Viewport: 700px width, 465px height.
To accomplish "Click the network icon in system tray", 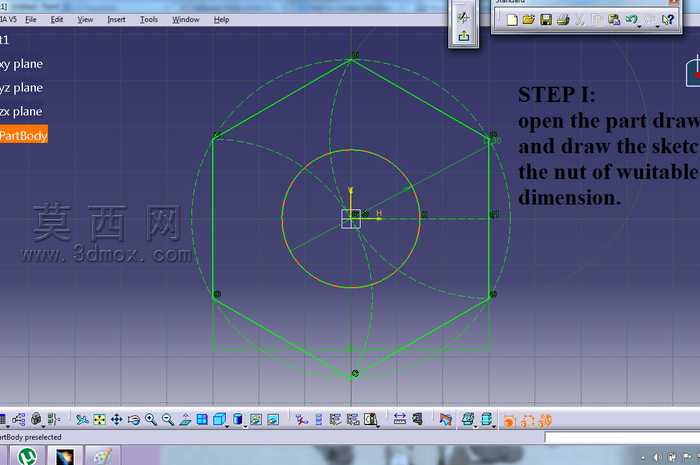I will 672,457.
